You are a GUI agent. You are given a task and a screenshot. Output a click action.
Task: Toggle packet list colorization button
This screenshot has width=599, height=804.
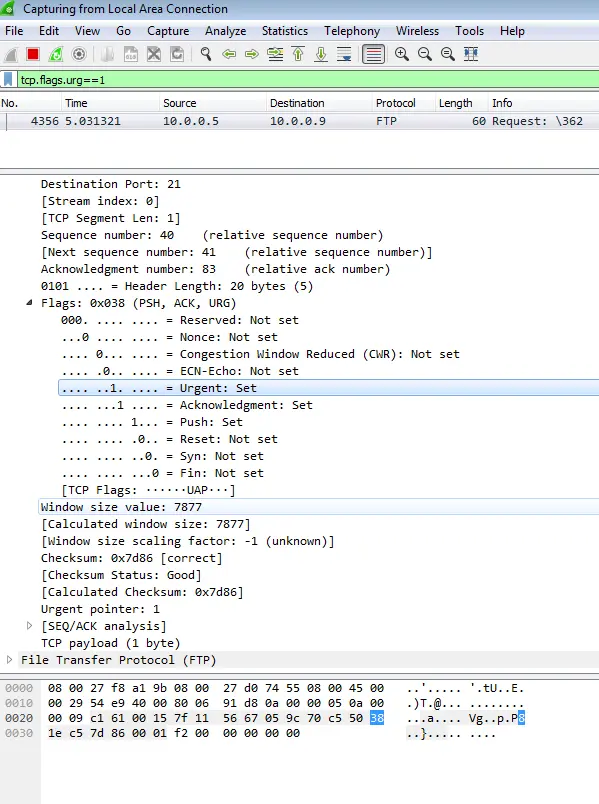point(373,54)
